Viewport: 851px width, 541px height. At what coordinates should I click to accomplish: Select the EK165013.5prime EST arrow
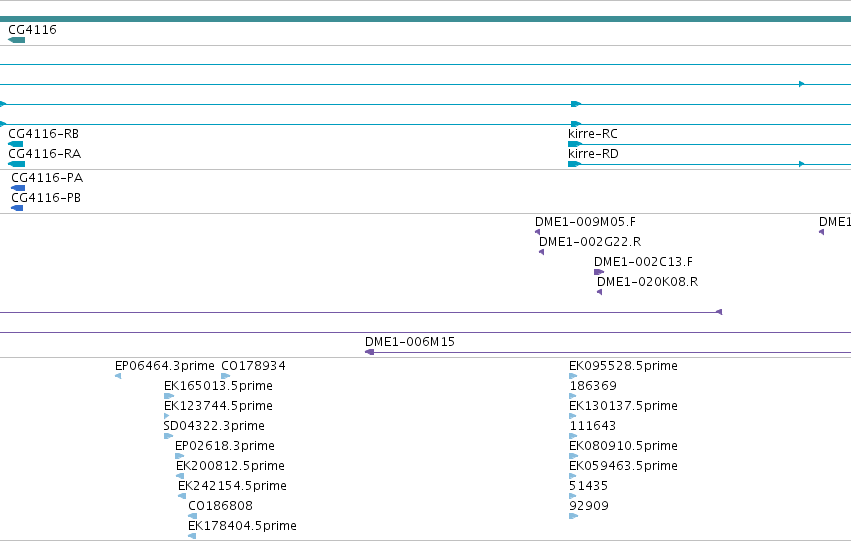click(169, 396)
